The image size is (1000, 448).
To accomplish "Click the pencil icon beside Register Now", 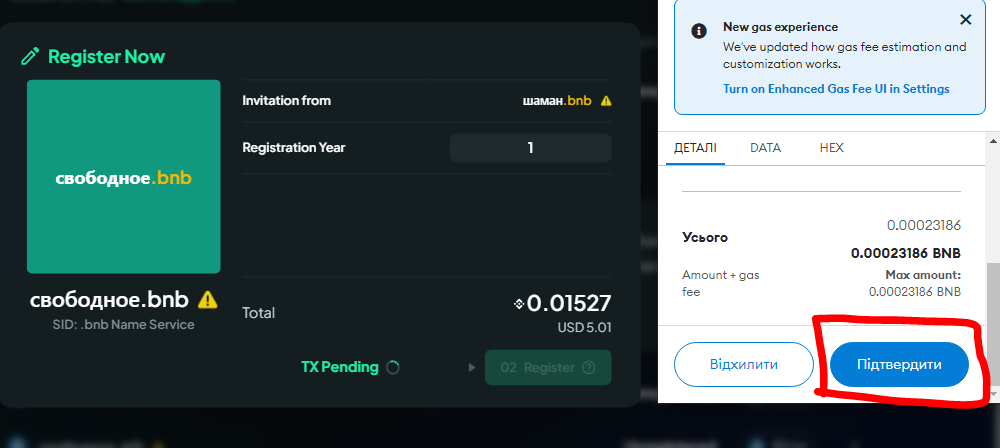I will (30, 56).
